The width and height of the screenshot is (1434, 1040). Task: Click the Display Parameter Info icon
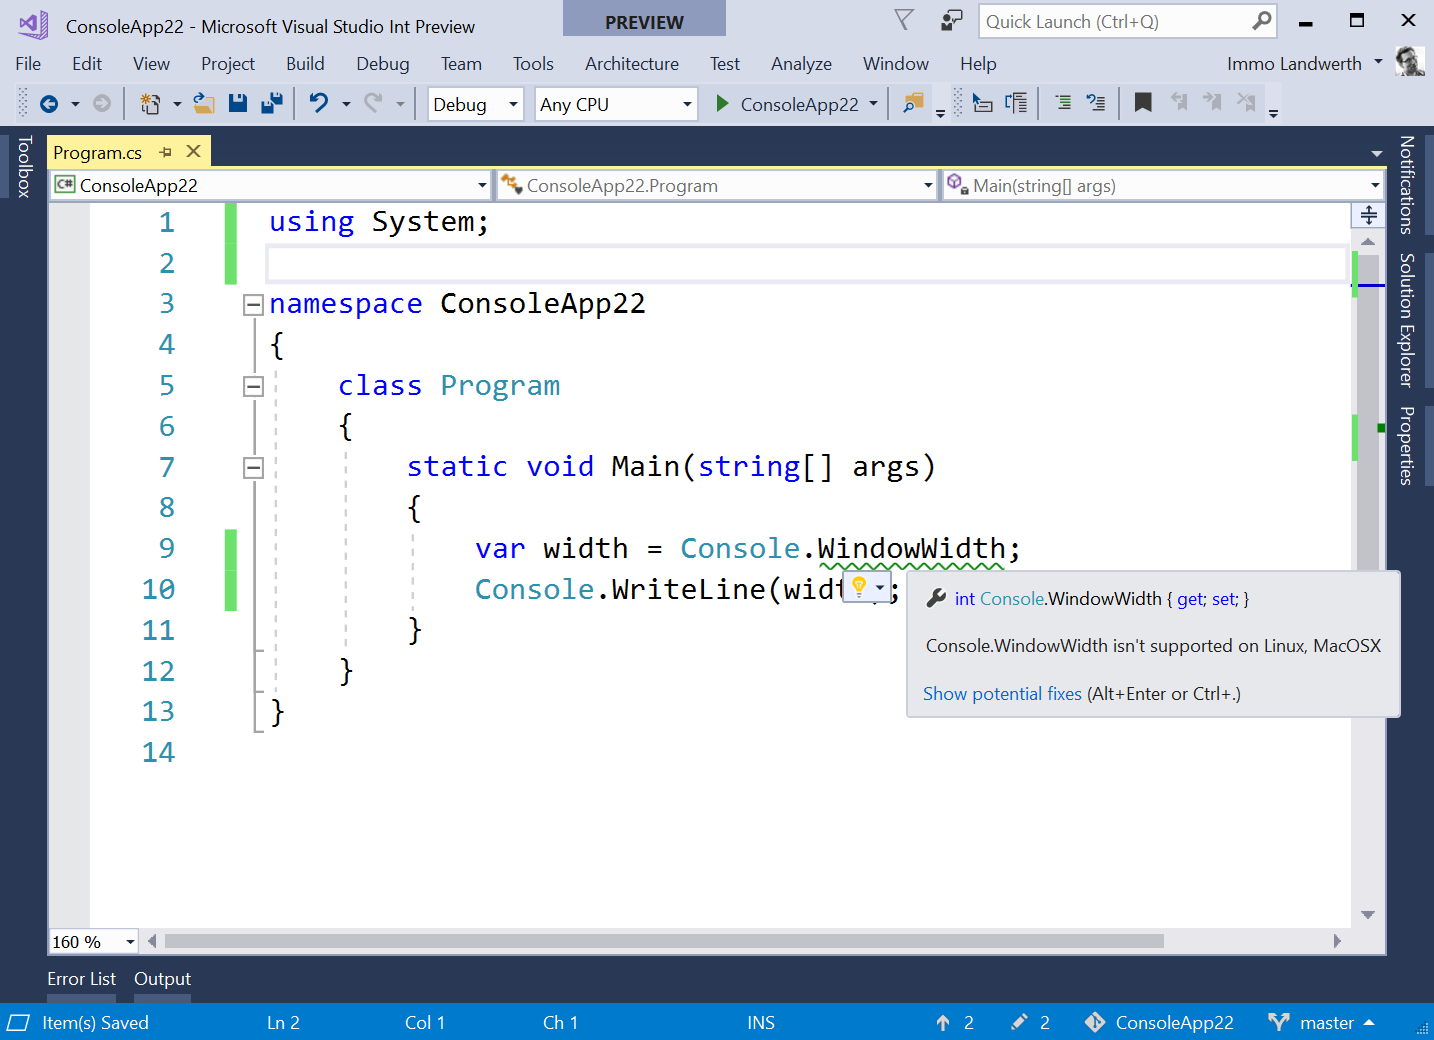tap(1016, 103)
